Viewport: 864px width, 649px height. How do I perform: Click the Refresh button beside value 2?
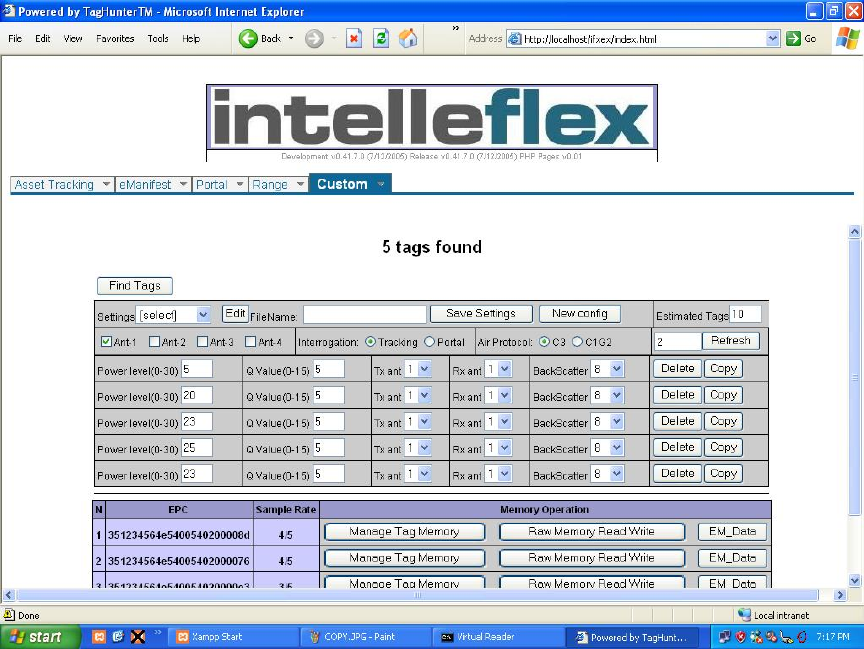(x=731, y=340)
